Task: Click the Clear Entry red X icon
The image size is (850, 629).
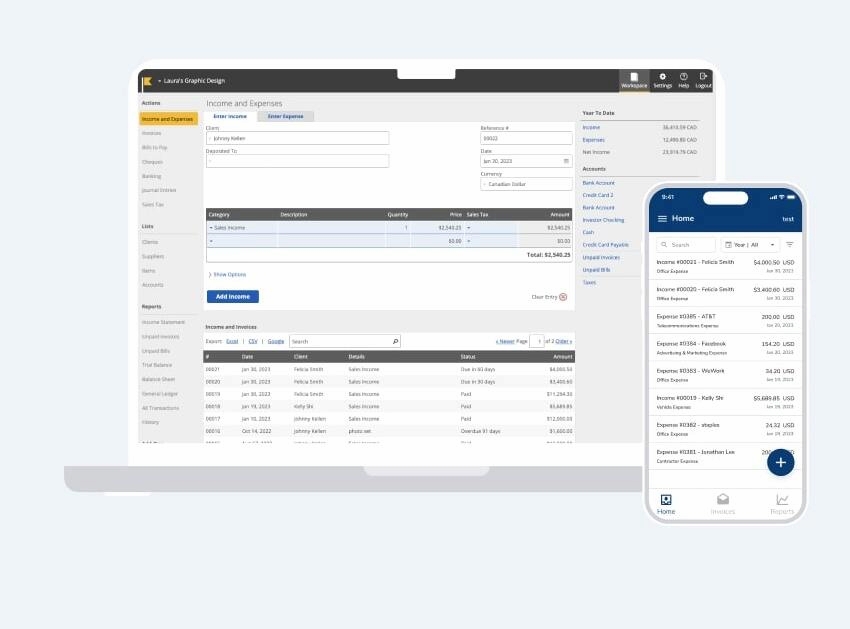Action: (x=563, y=297)
